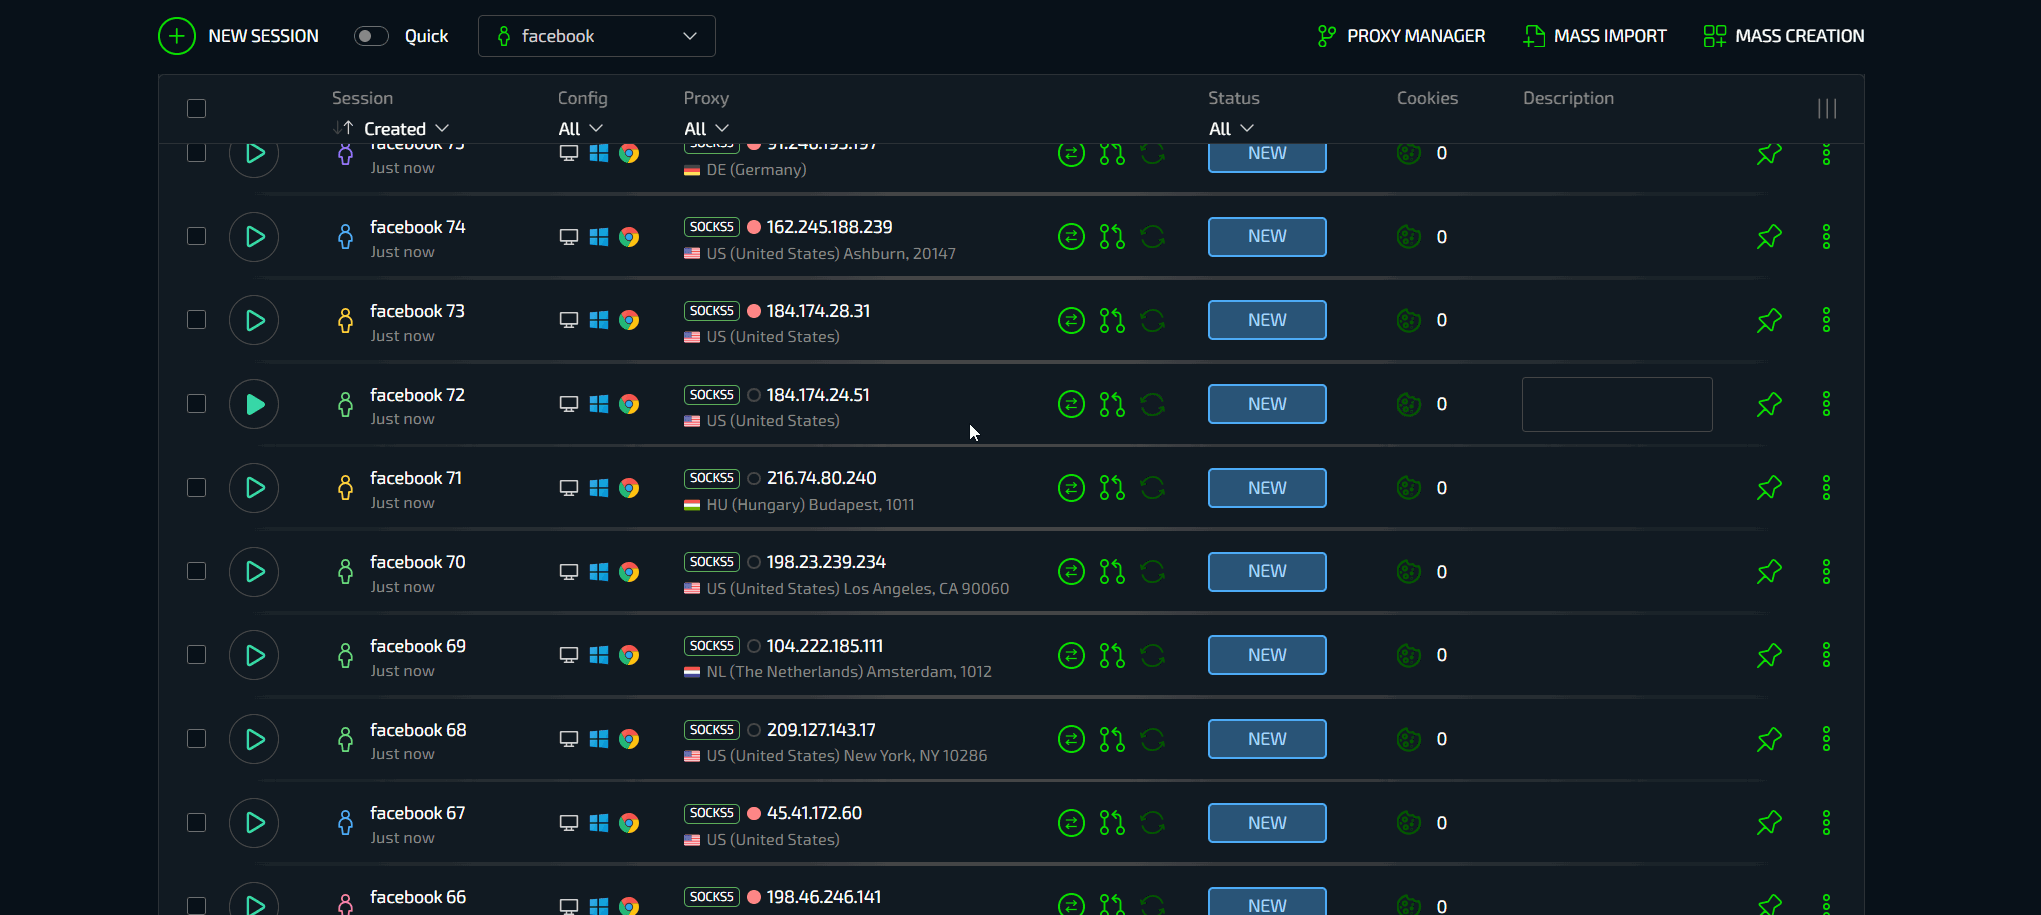This screenshot has width=2041, height=915.
Task: Toggle the Quick switch
Action: click(371, 36)
